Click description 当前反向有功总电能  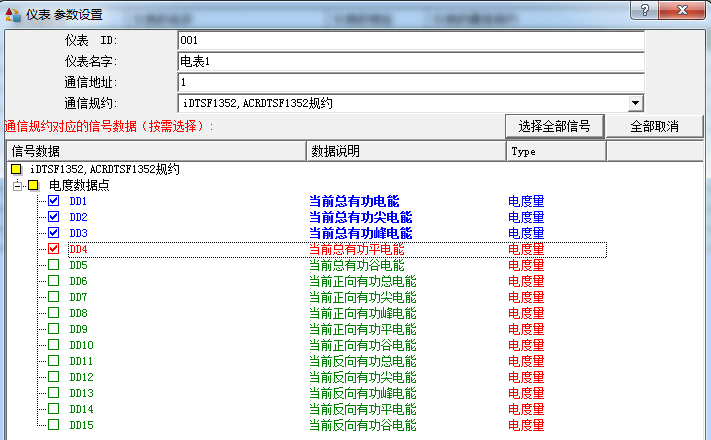(362, 361)
